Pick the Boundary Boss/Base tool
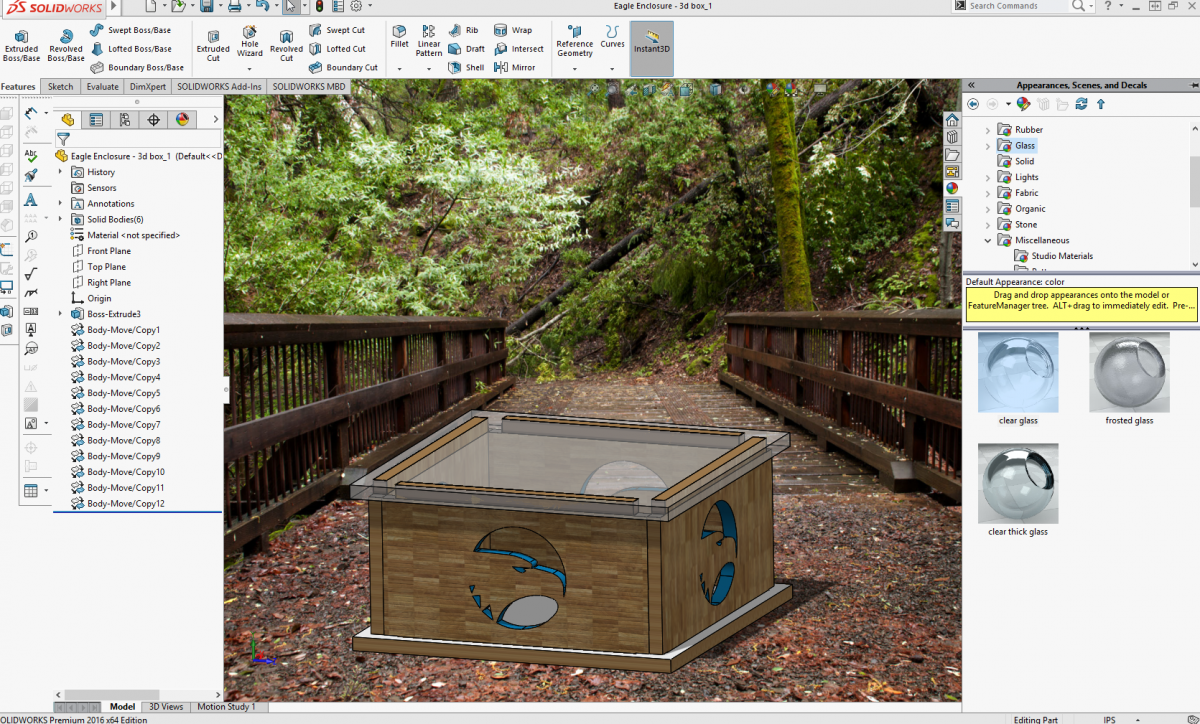The image size is (1200, 724). (137, 67)
